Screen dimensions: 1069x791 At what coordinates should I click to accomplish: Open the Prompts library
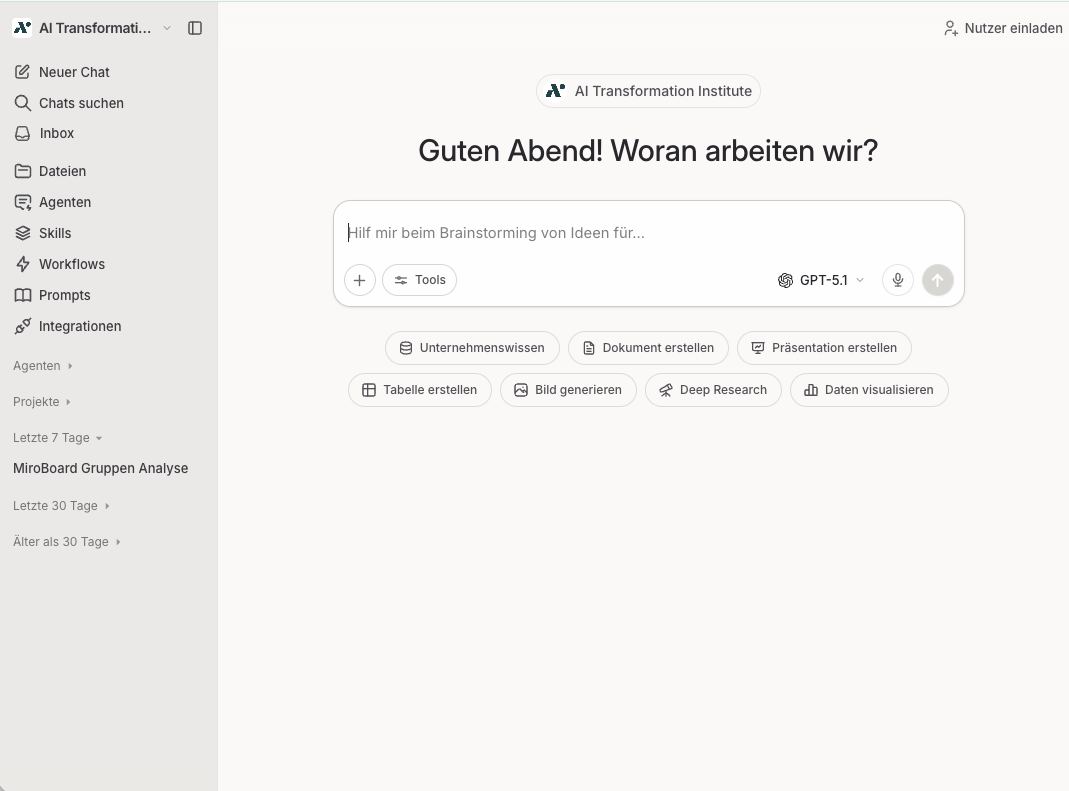(x=64, y=295)
